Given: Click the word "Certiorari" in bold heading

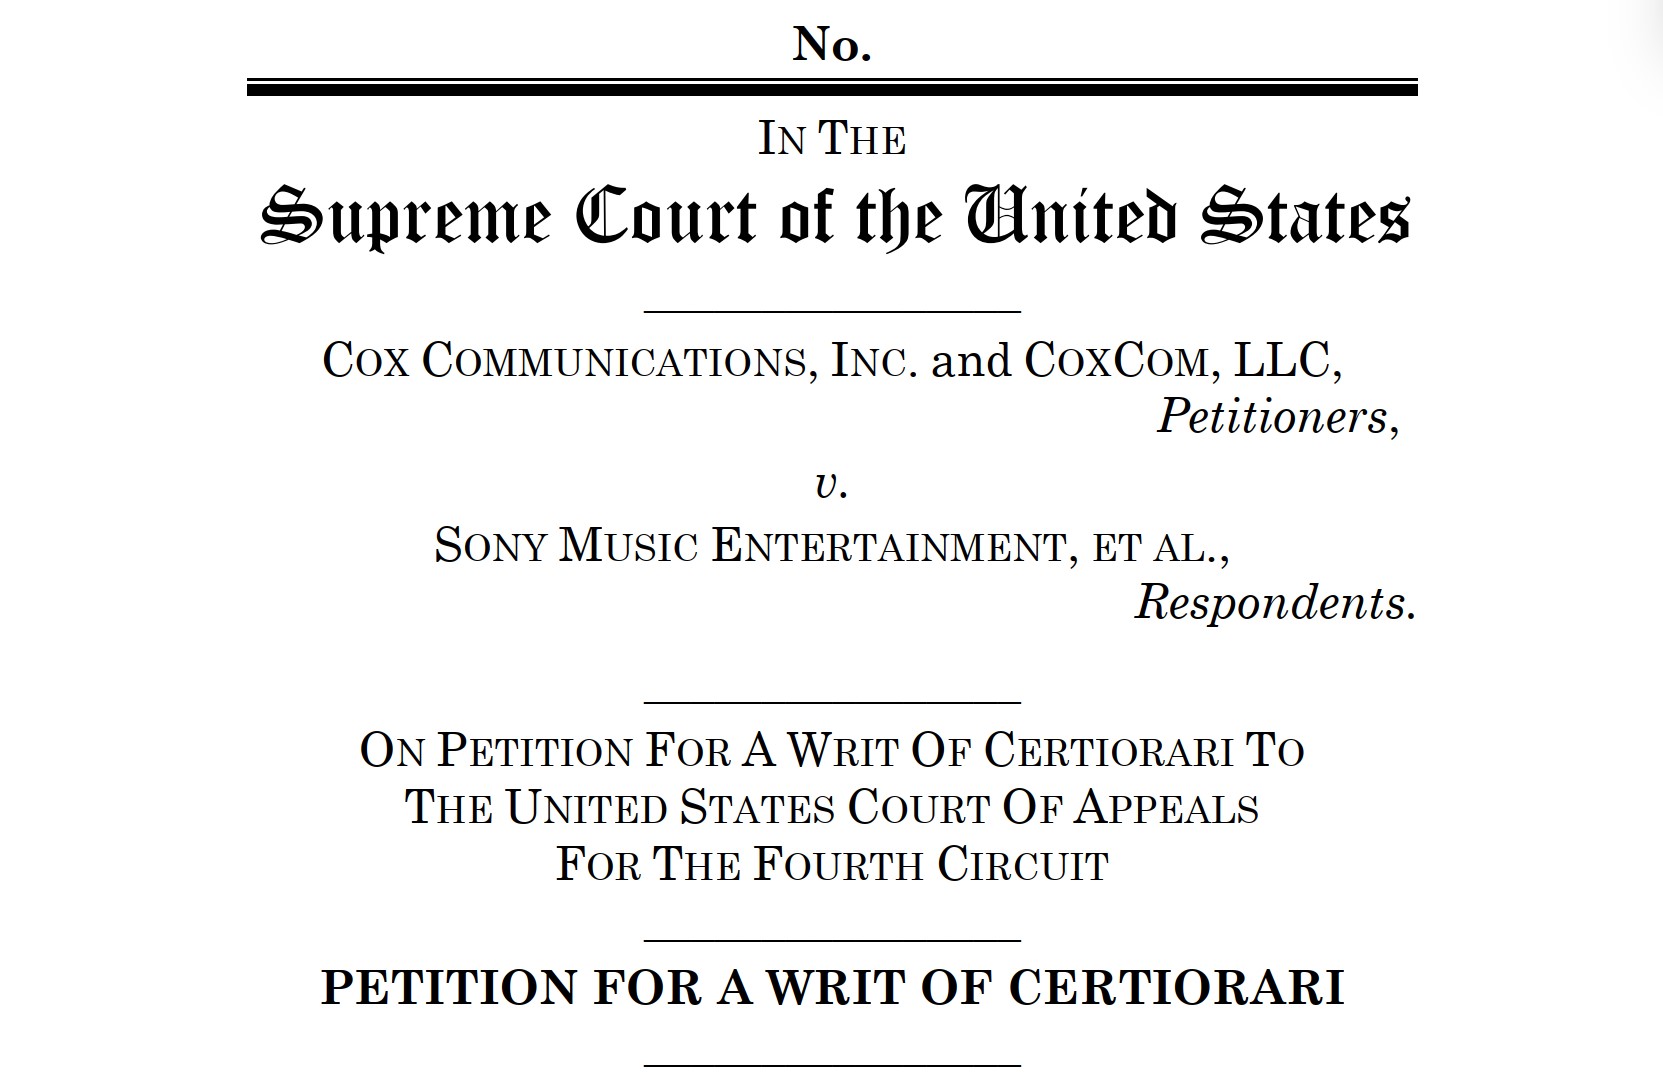Looking at the screenshot, I should tap(1176, 988).
